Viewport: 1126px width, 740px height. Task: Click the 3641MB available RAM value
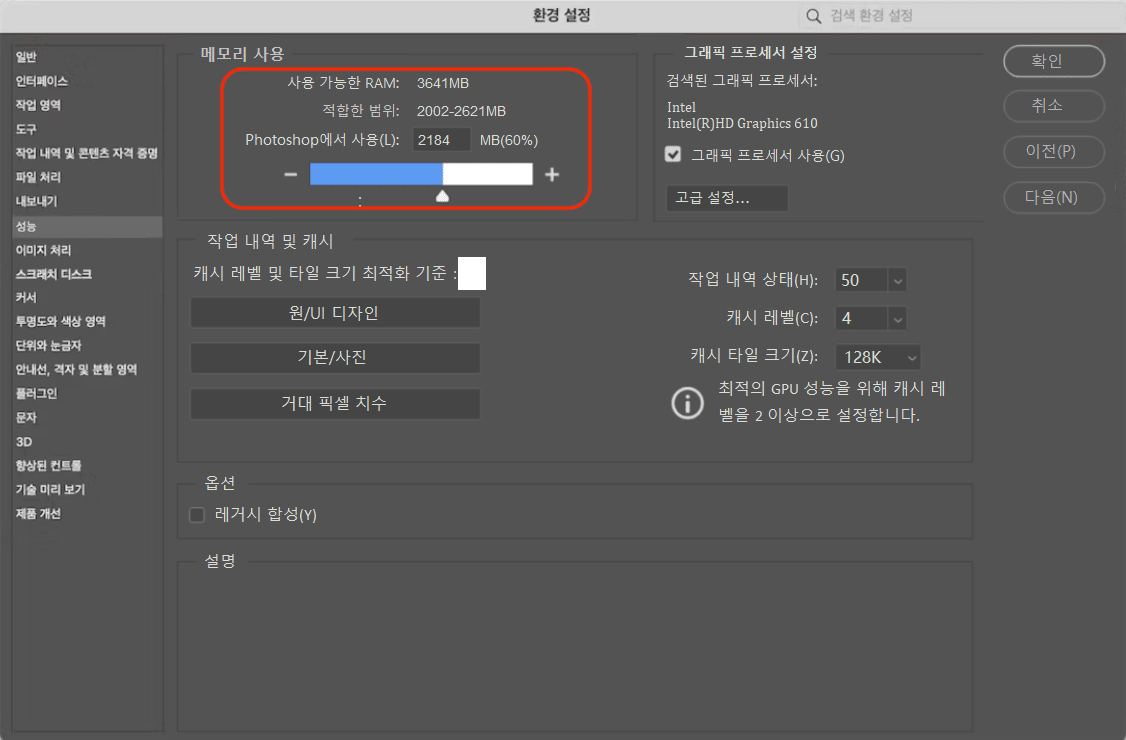pos(442,83)
